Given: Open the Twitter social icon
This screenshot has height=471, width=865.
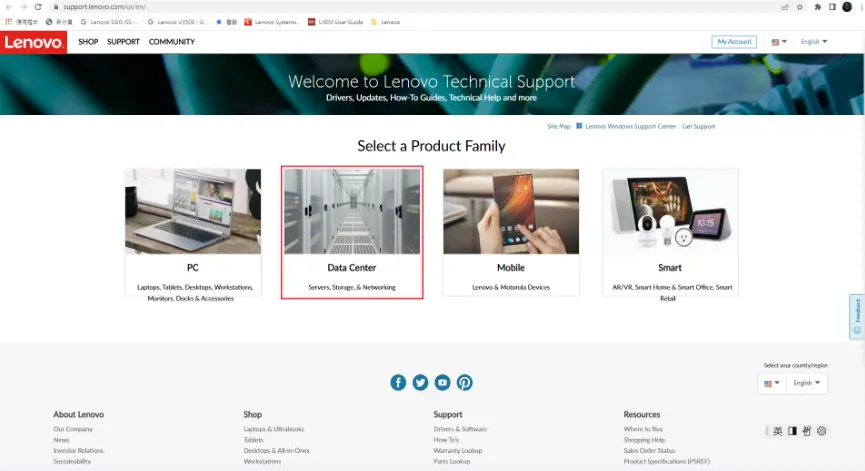Looking at the screenshot, I should (x=420, y=382).
